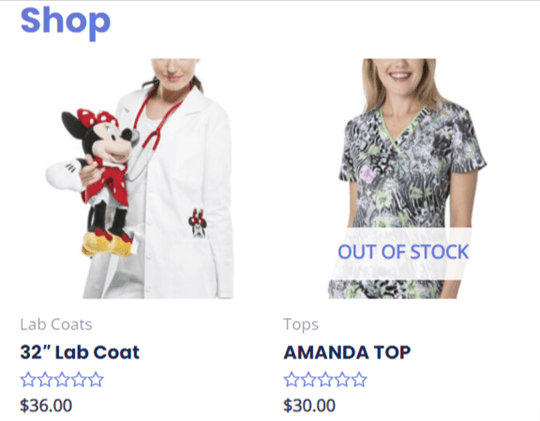The height and width of the screenshot is (421, 540).
Task: Open the AMANDA TOP product title
Action: click(x=347, y=352)
